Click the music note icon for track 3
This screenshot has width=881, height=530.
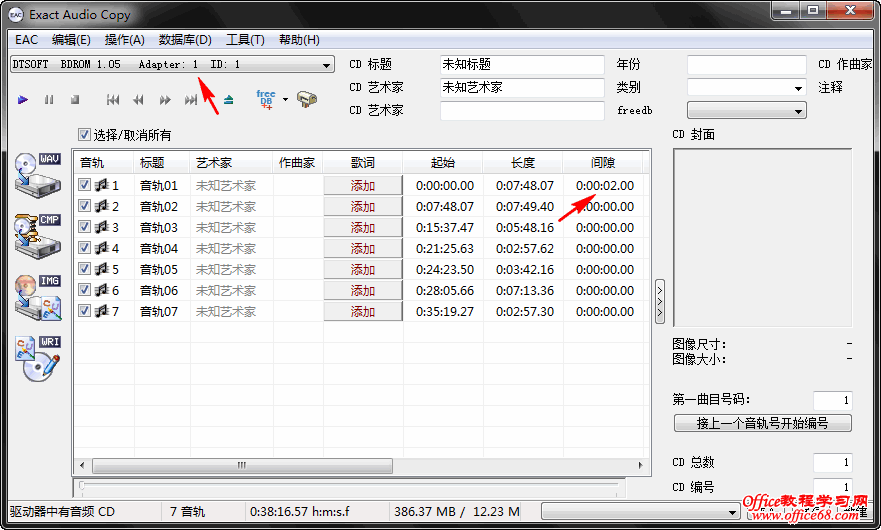tap(102, 227)
